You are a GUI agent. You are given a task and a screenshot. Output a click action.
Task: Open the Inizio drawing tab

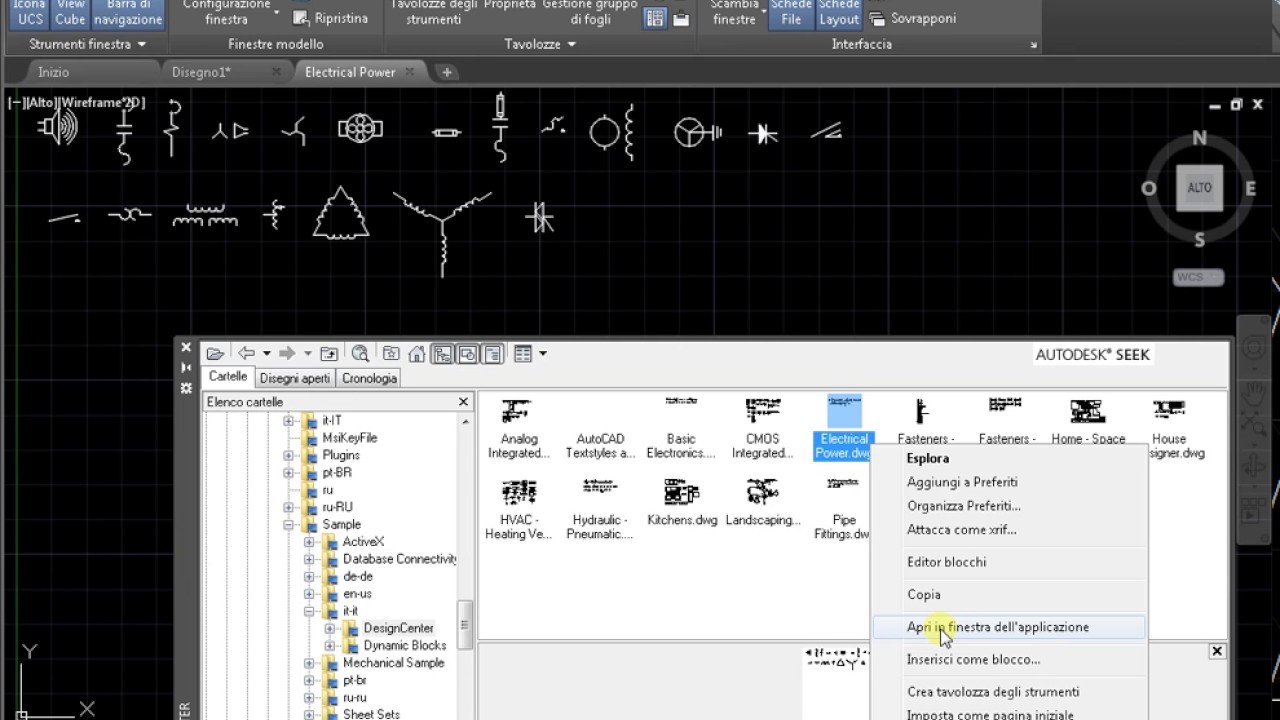54,72
